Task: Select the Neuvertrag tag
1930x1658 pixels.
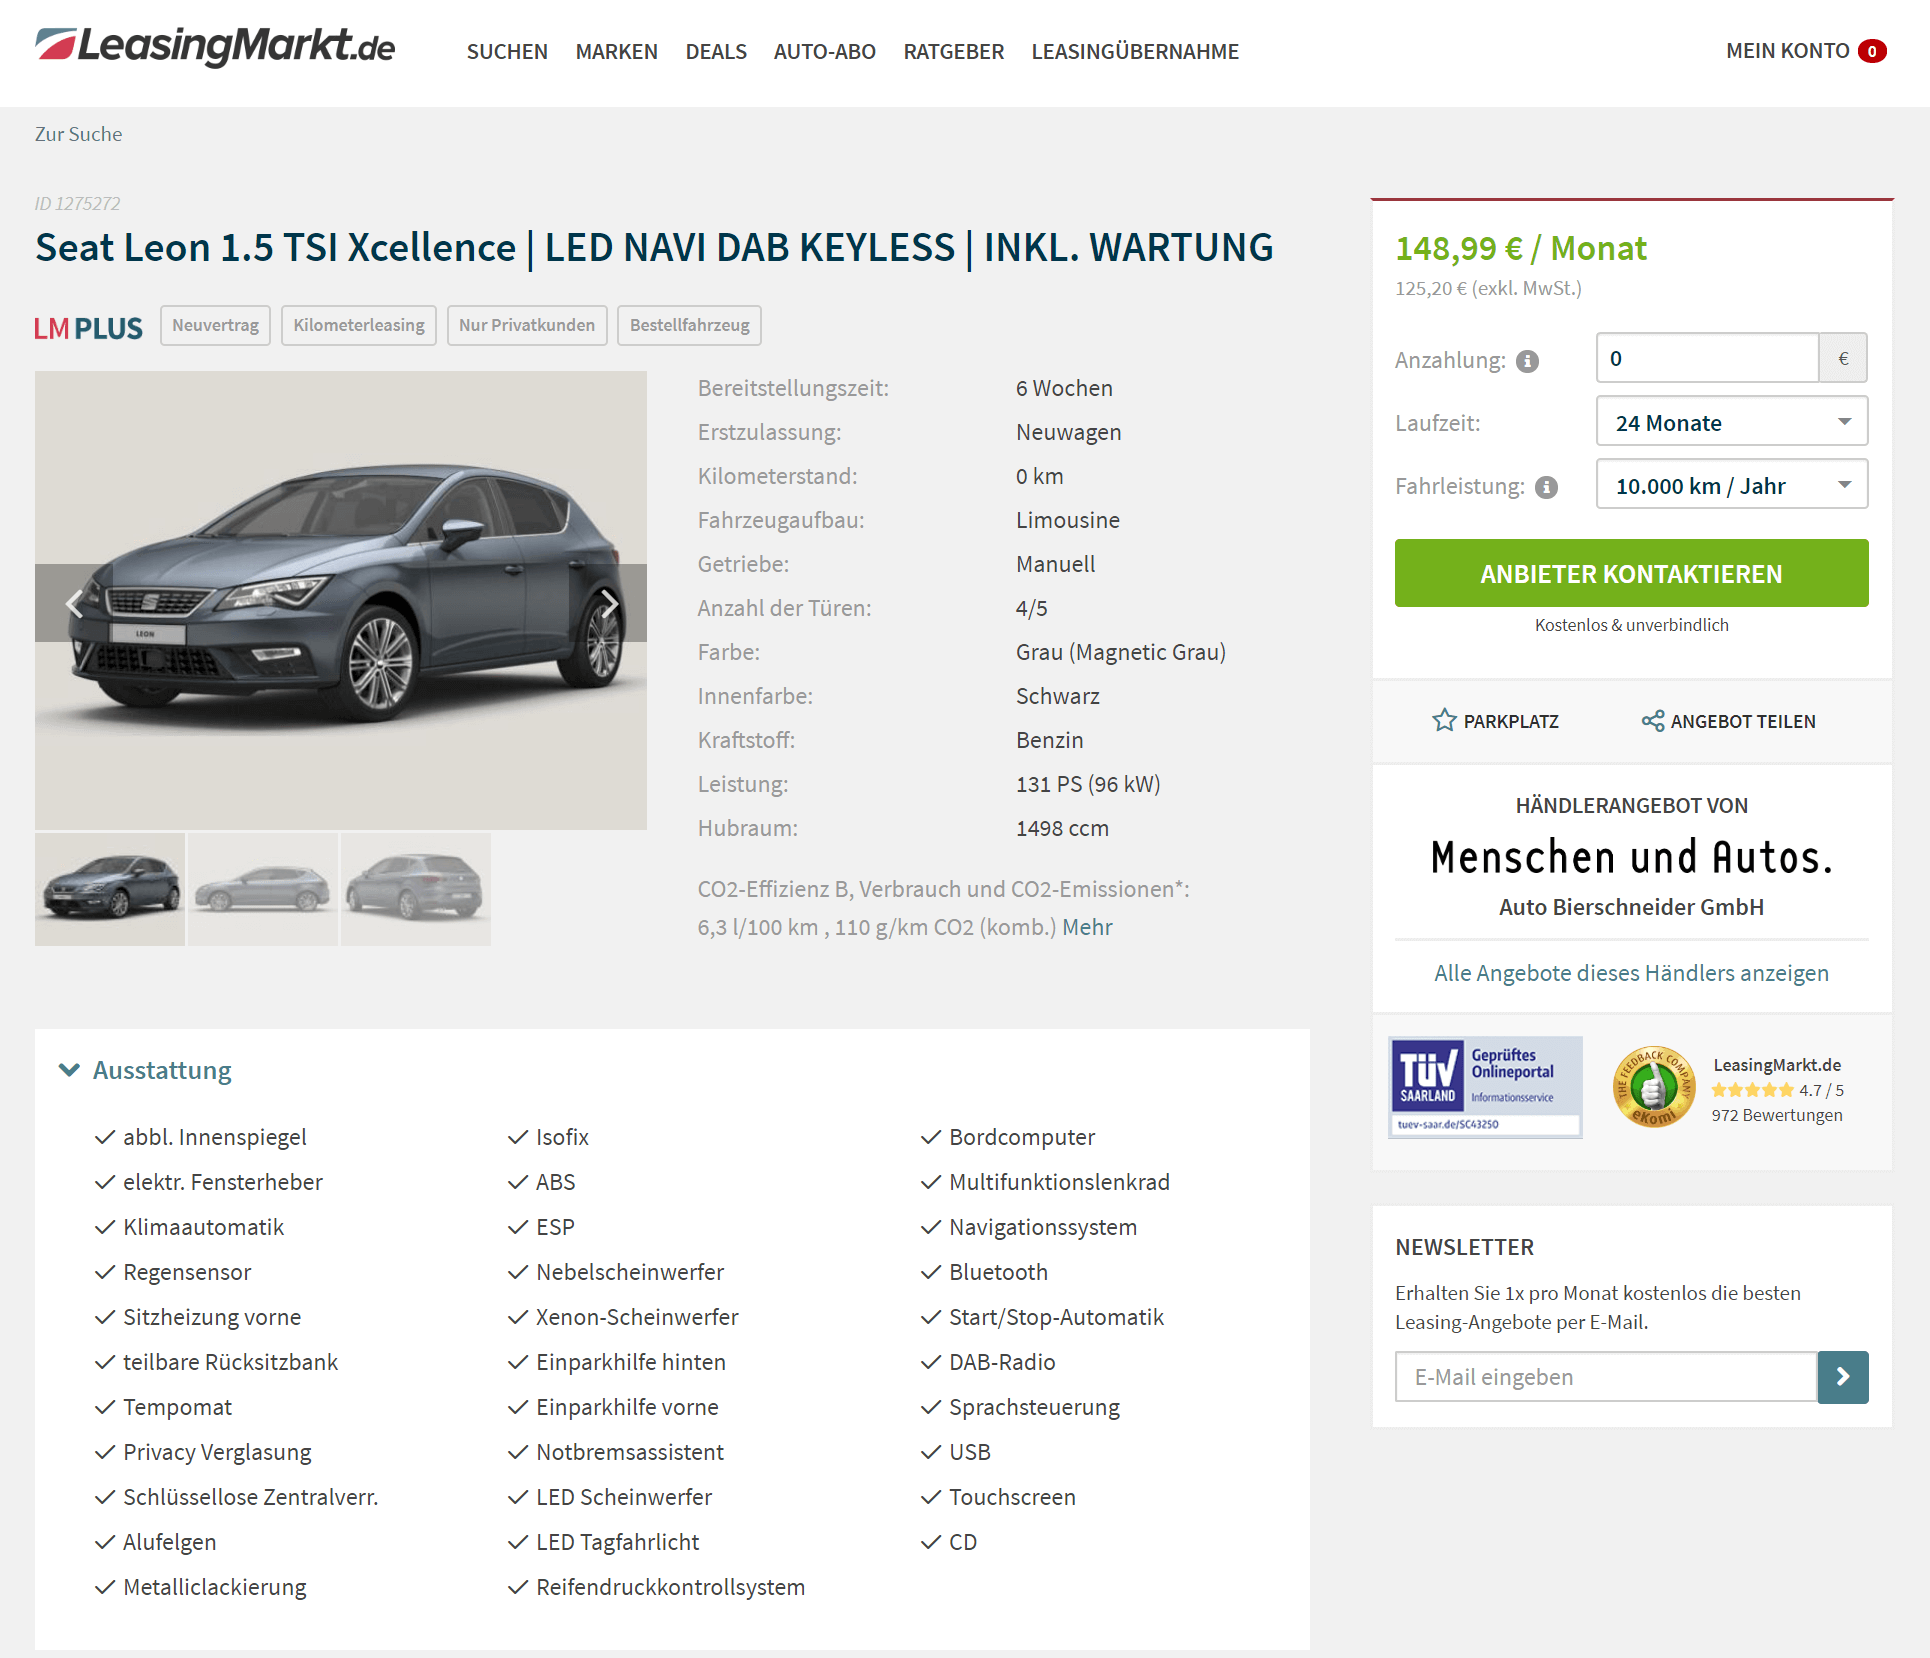Action: click(x=215, y=325)
